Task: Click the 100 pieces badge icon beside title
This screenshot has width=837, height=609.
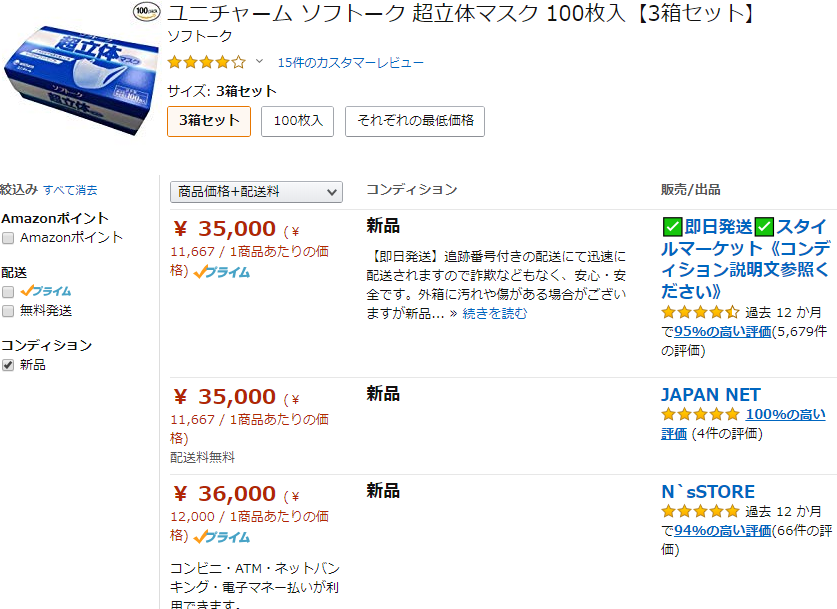Action: coord(146,13)
